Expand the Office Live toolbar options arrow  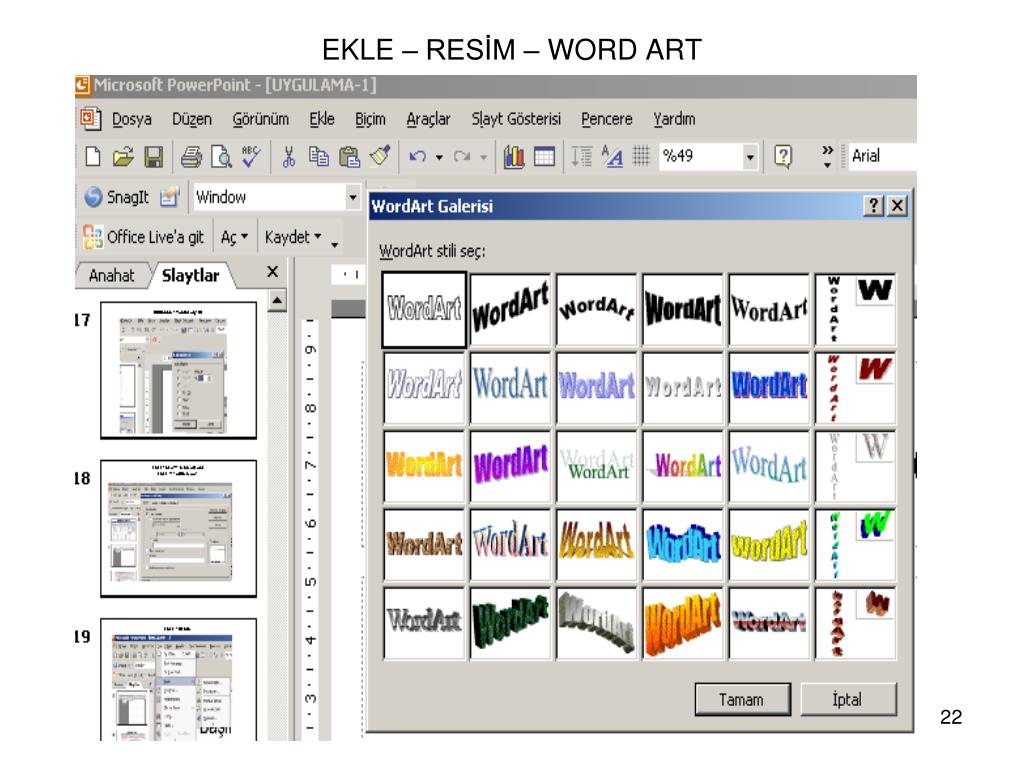tap(334, 245)
